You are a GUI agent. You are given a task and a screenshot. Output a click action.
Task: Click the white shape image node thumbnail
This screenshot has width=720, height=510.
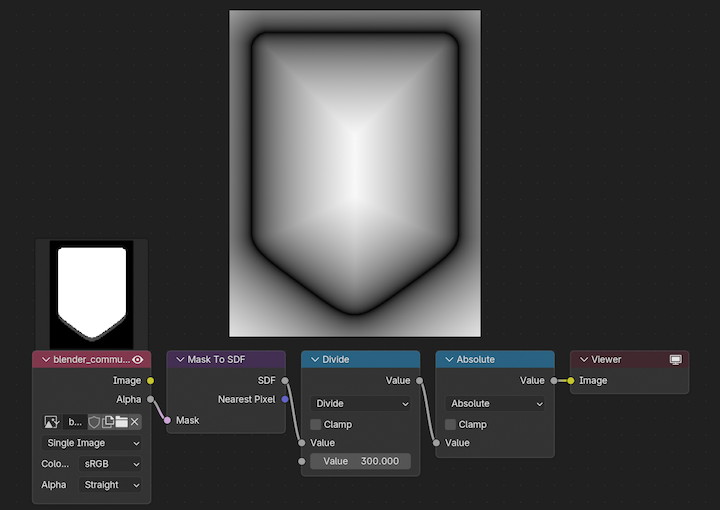(91, 293)
